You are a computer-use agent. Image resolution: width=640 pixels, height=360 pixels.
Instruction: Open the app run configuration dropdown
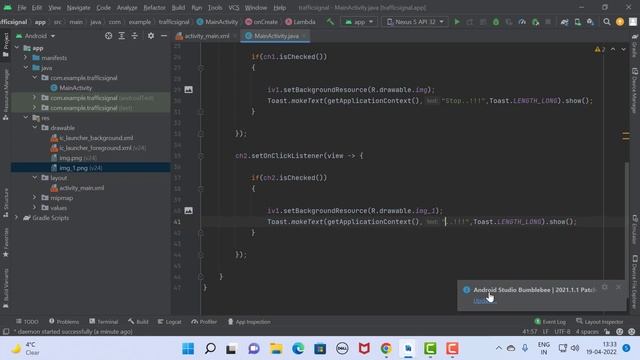pos(359,22)
